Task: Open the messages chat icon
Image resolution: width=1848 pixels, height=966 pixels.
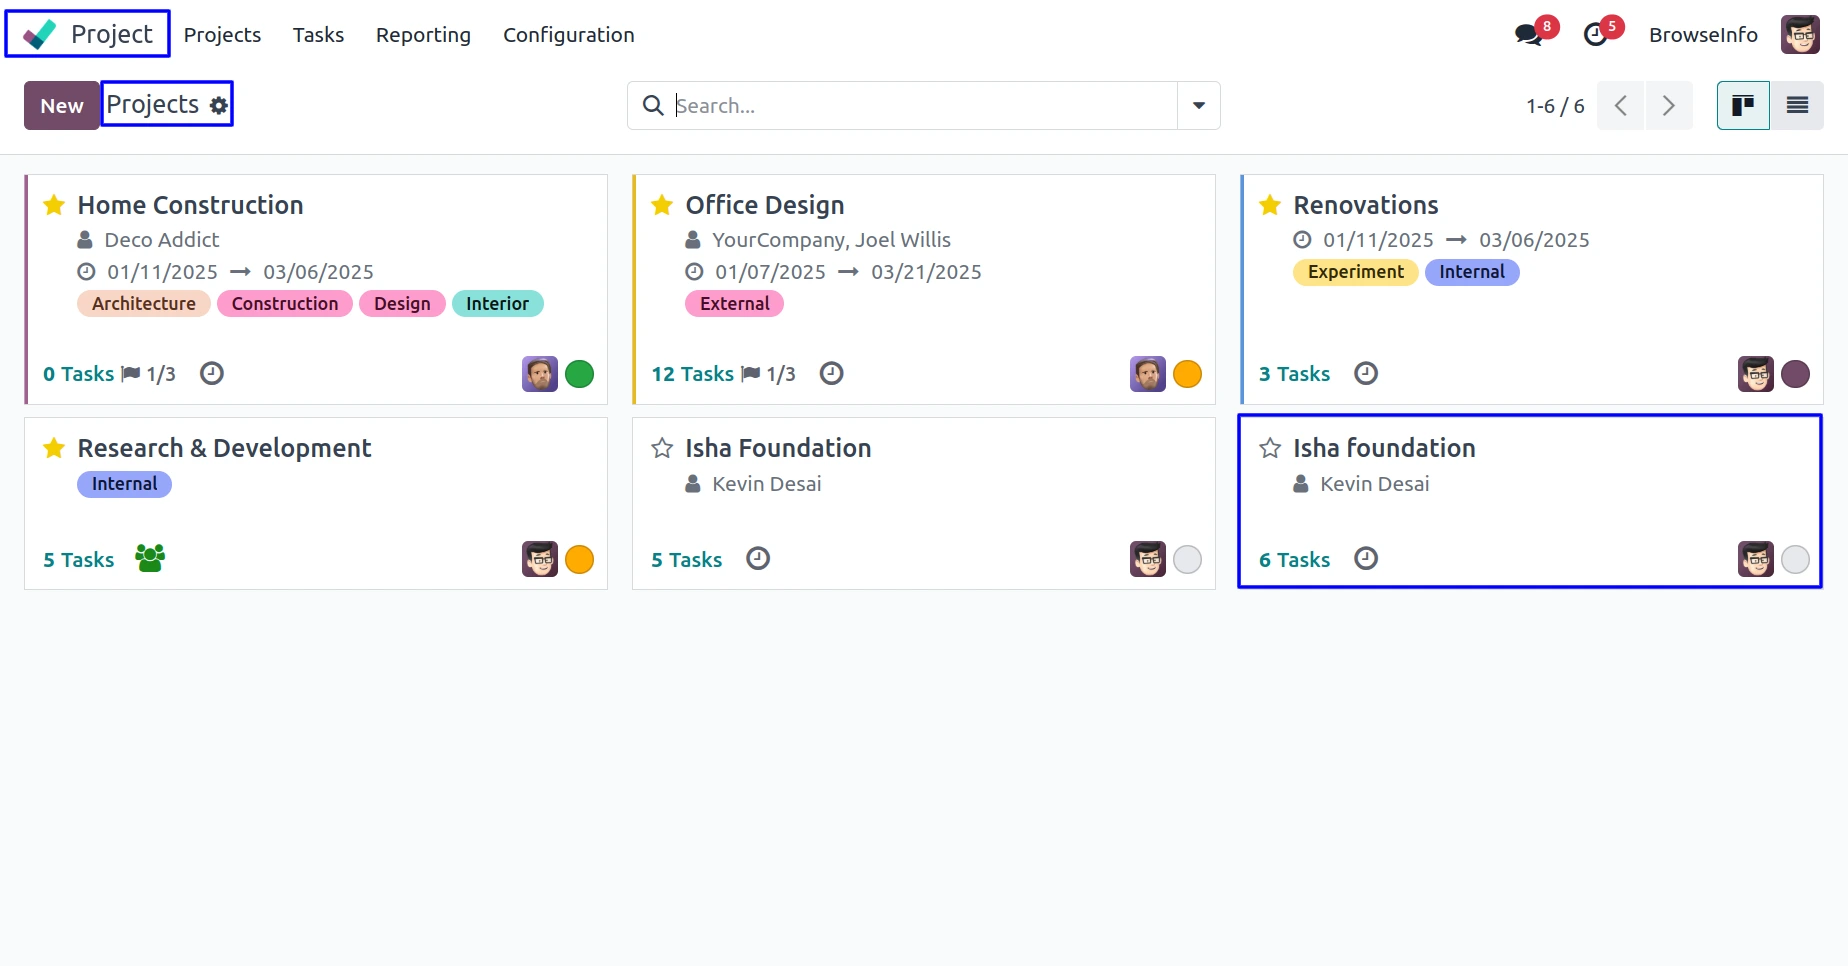Action: coord(1529,35)
